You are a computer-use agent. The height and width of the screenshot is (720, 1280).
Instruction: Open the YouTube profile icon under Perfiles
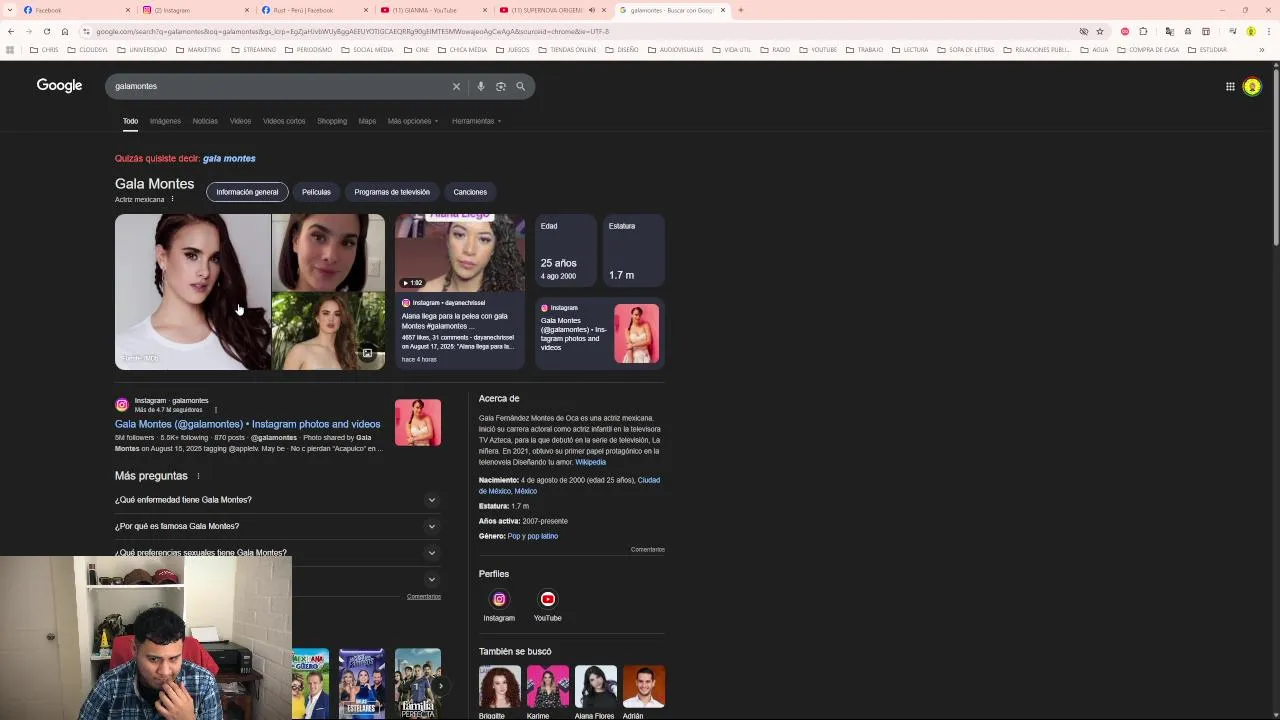pyautogui.click(x=547, y=599)
